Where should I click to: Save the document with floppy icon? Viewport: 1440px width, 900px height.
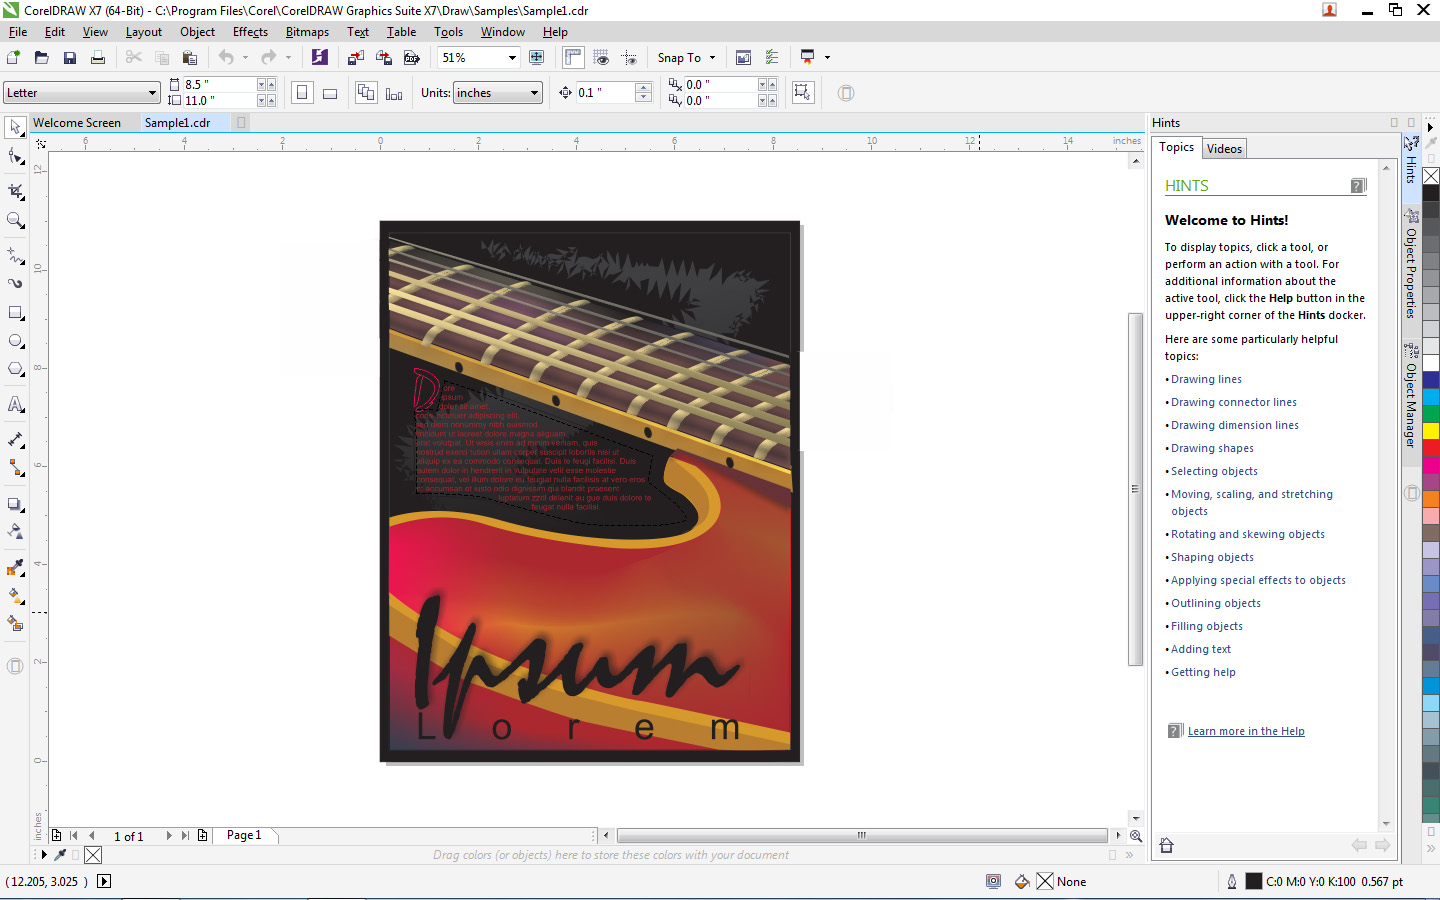tap(69, 58)
